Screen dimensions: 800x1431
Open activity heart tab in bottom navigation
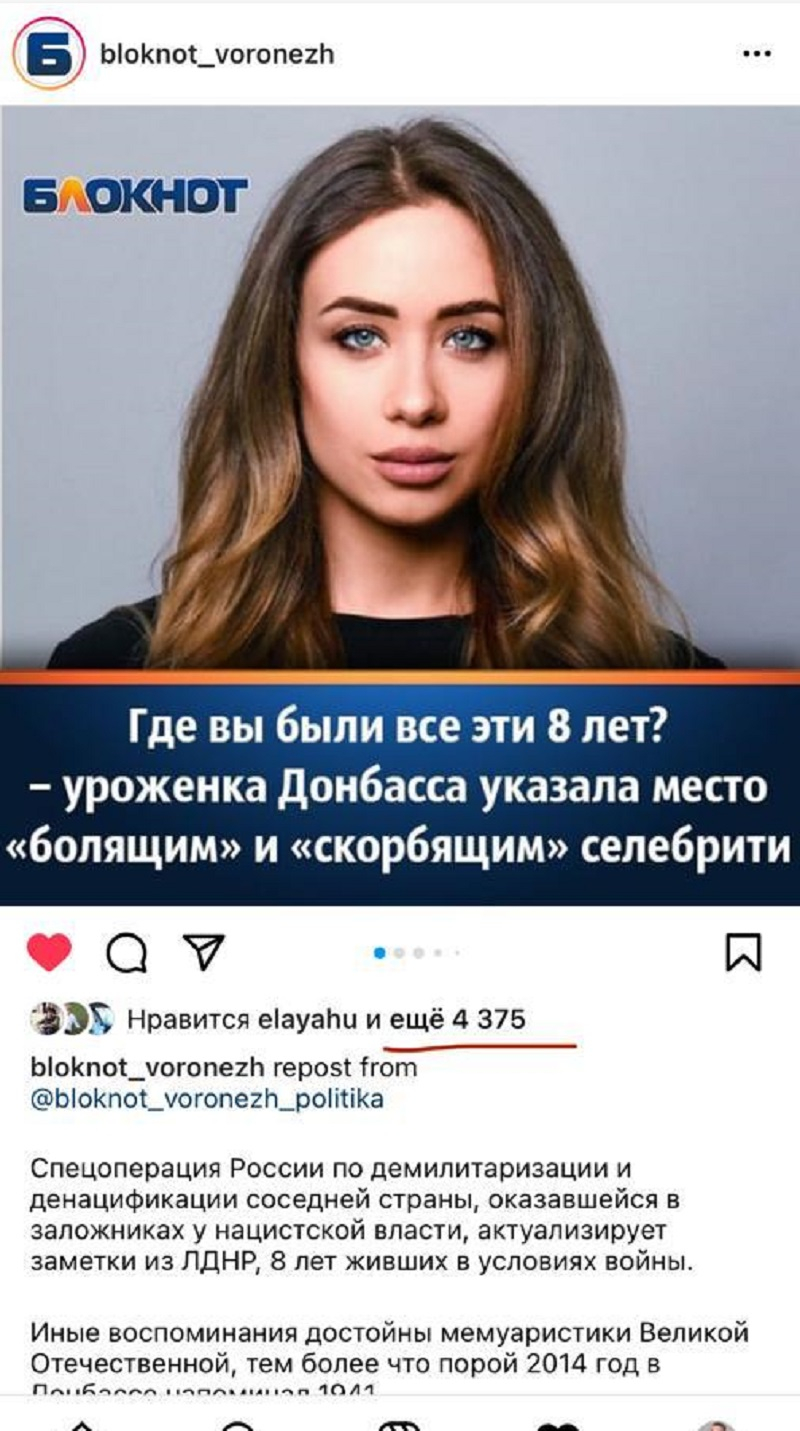[x=557, y=1424]
